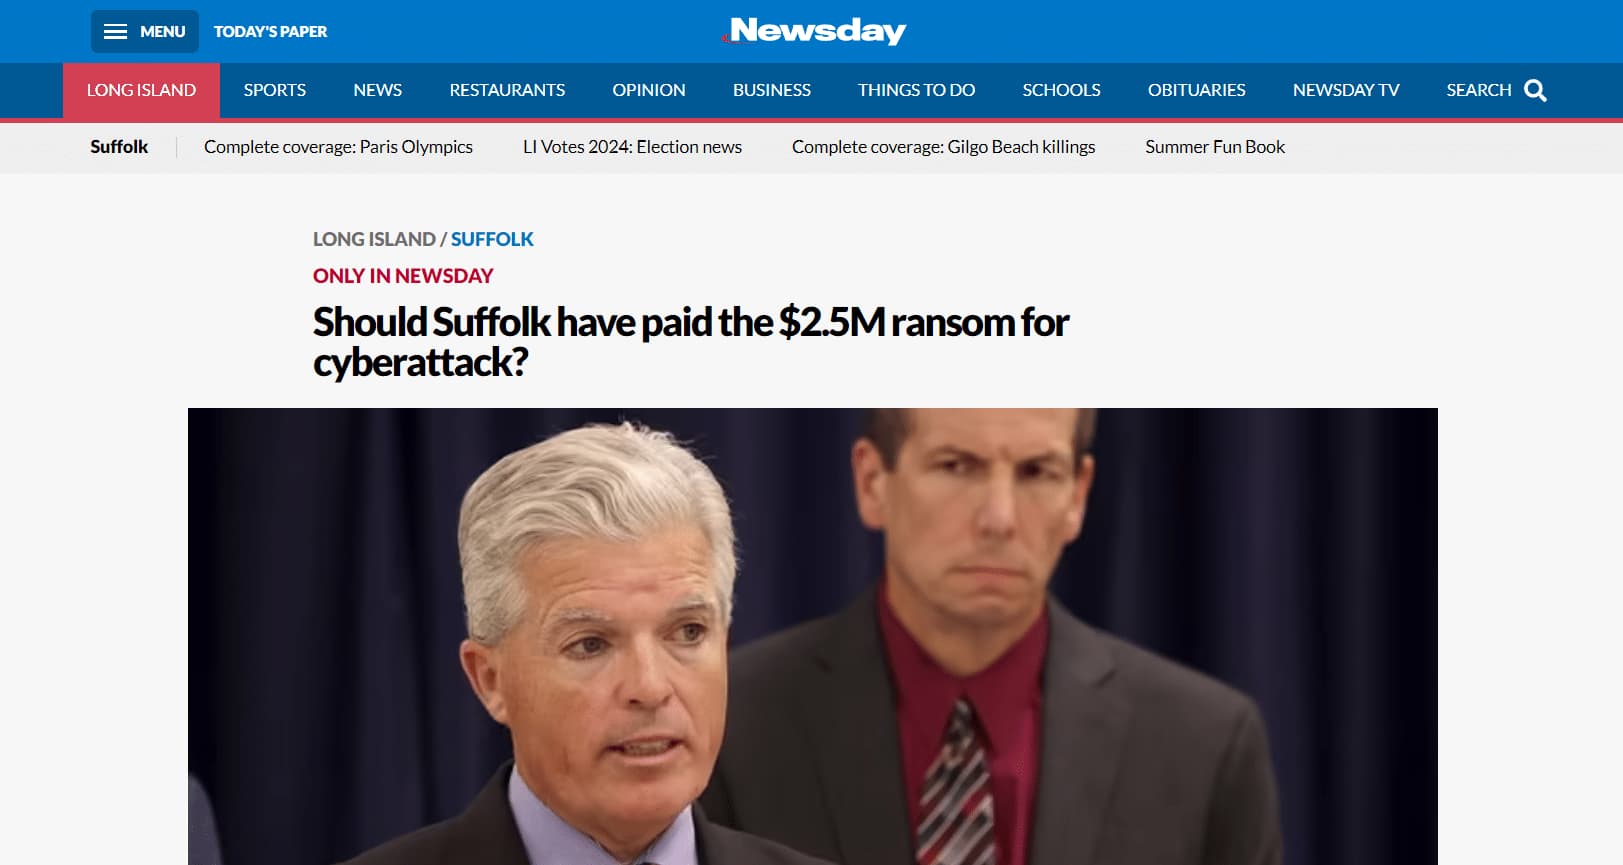Go to the News section
1623x865 pixels.
point(377,90)
